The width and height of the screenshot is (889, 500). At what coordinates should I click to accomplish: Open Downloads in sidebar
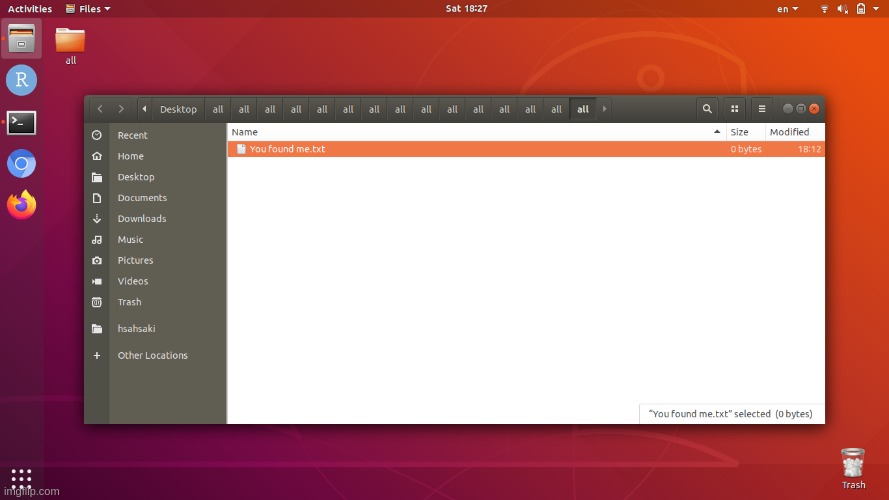coord(155,219)
